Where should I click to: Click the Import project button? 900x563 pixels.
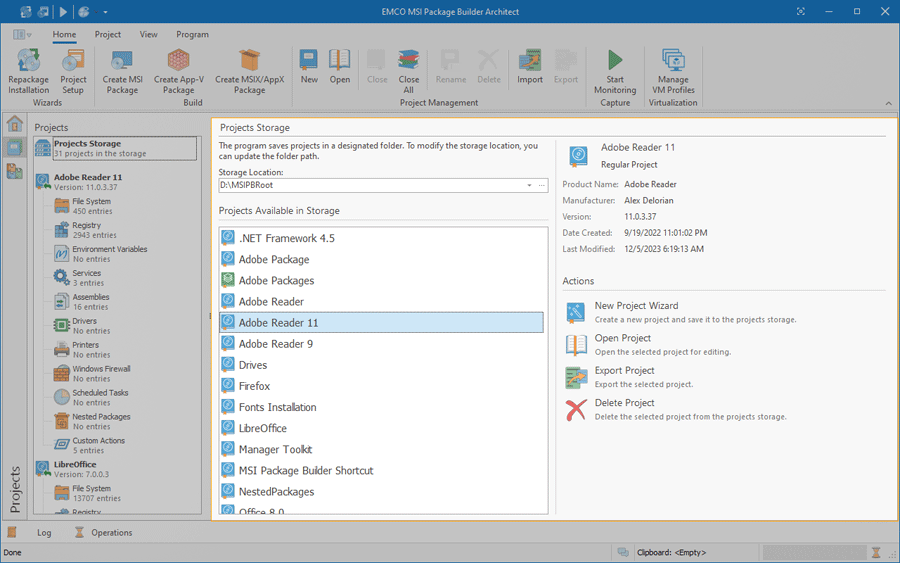pos(529,67)
